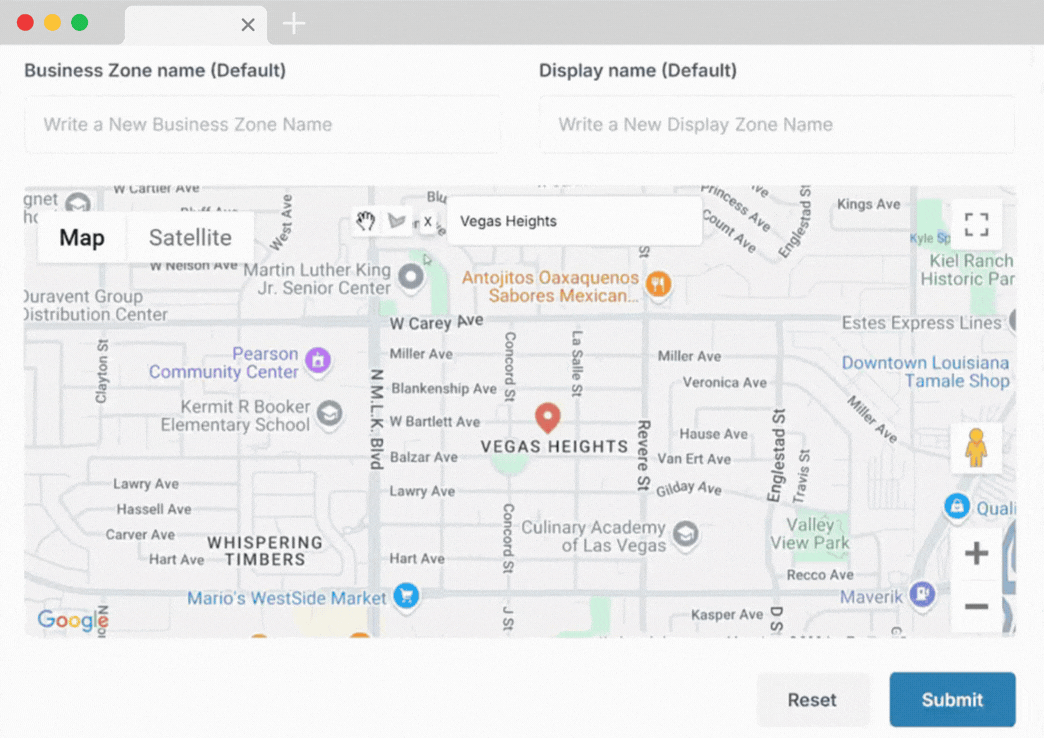Image resolution: width=1044 pixels, height=738 pixels.
Task: Click Pearson Community Center purple marker
Action: [318, 361]
